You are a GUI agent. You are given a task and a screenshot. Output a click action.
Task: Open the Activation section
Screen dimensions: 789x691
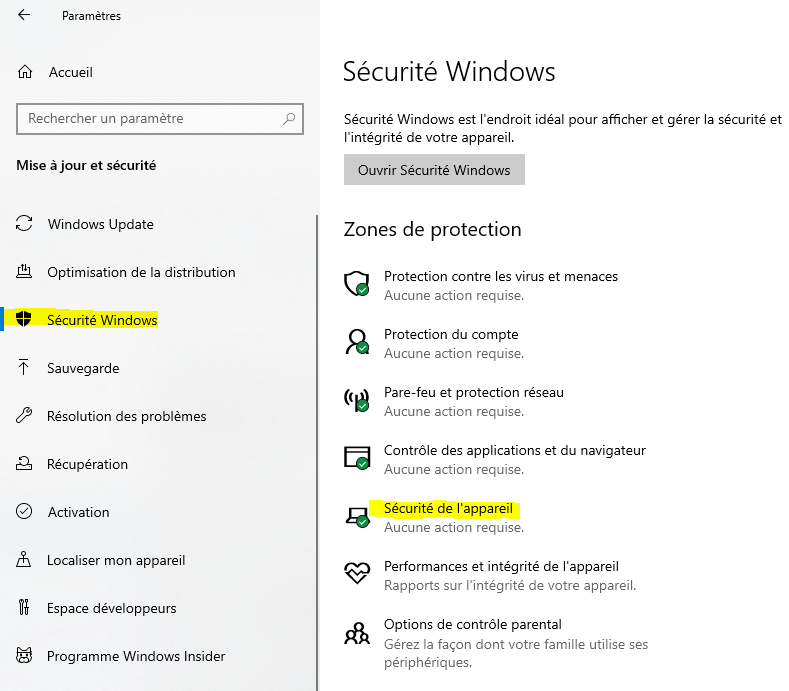point(78,512)
